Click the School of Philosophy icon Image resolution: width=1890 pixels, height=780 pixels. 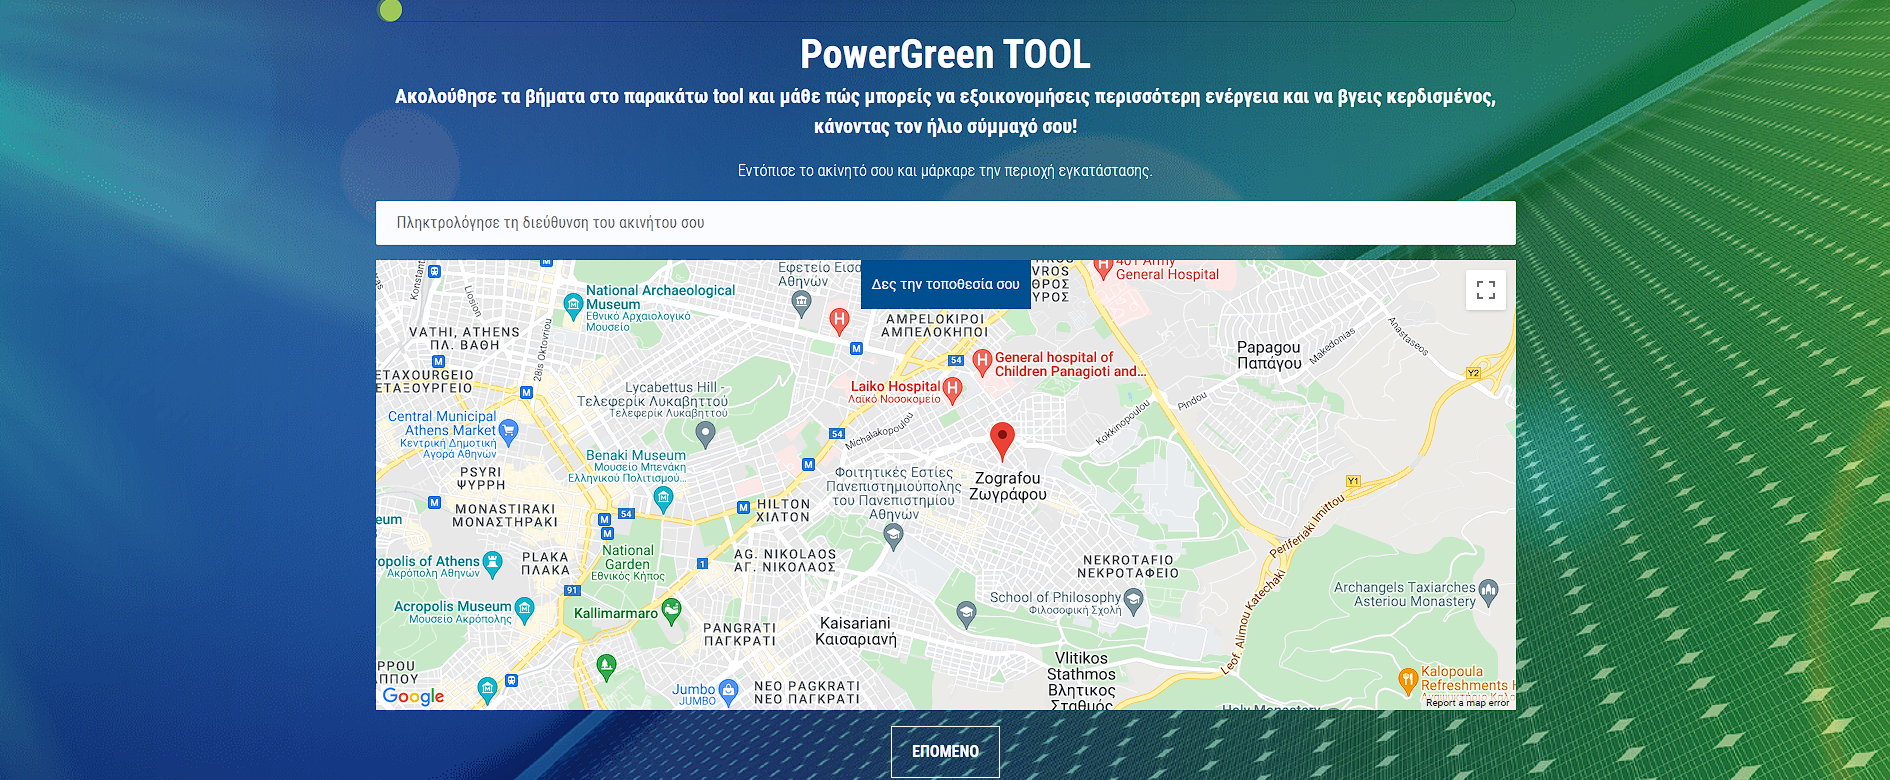point(1133,599)
